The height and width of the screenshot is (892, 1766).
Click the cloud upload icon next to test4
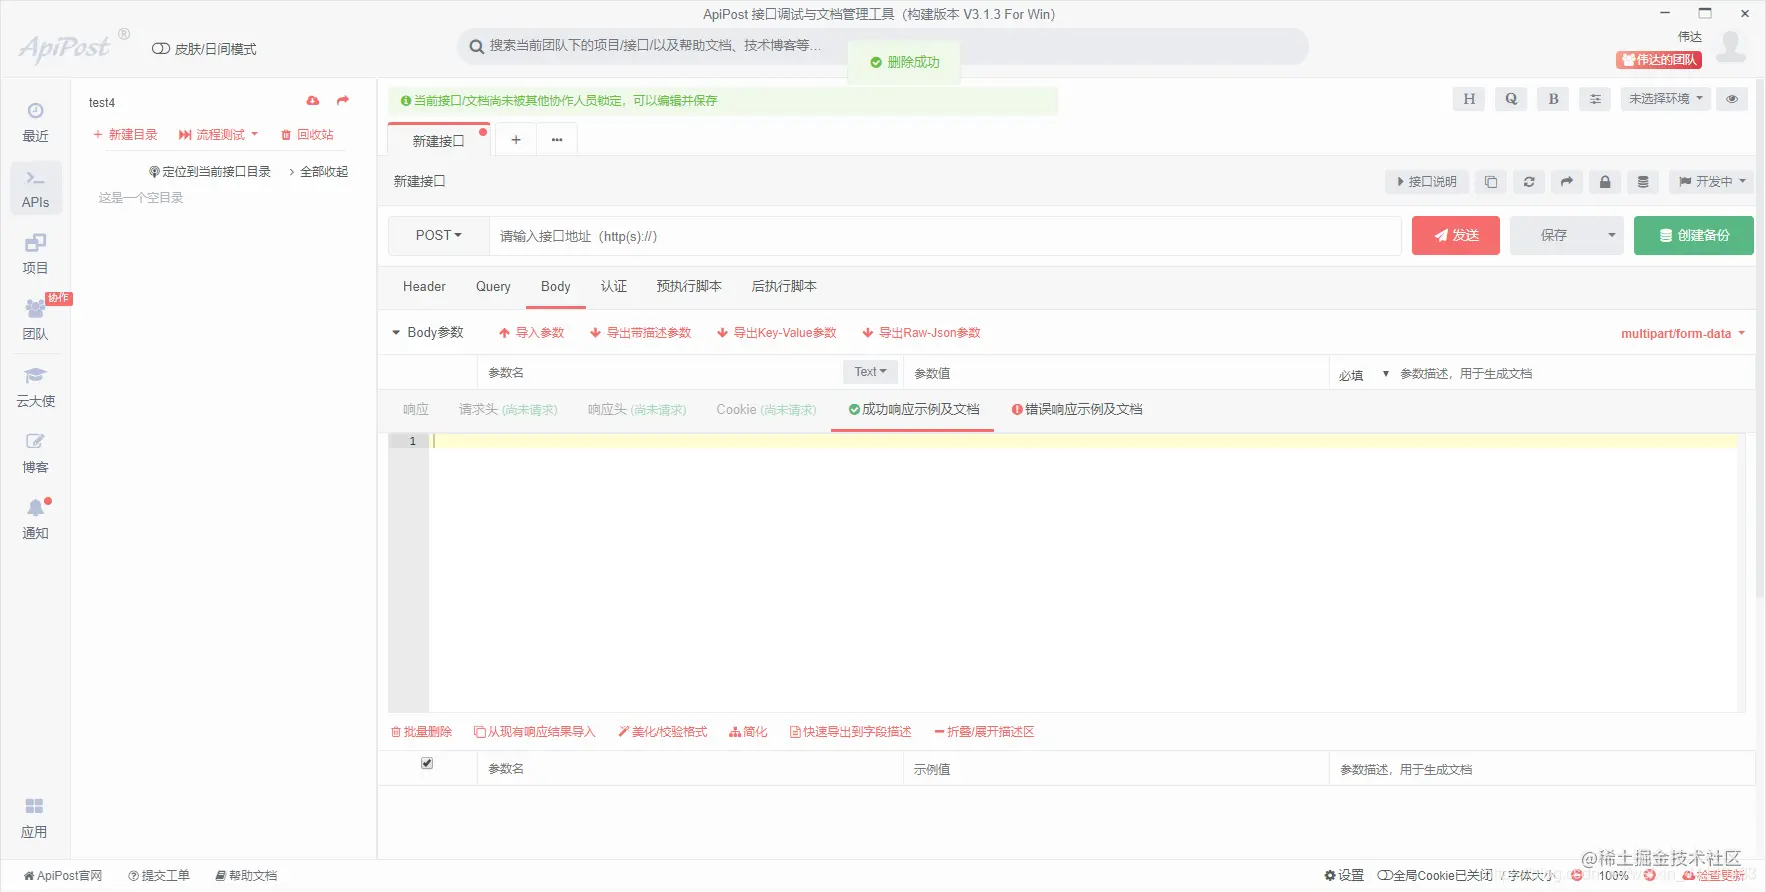(313, 101)
